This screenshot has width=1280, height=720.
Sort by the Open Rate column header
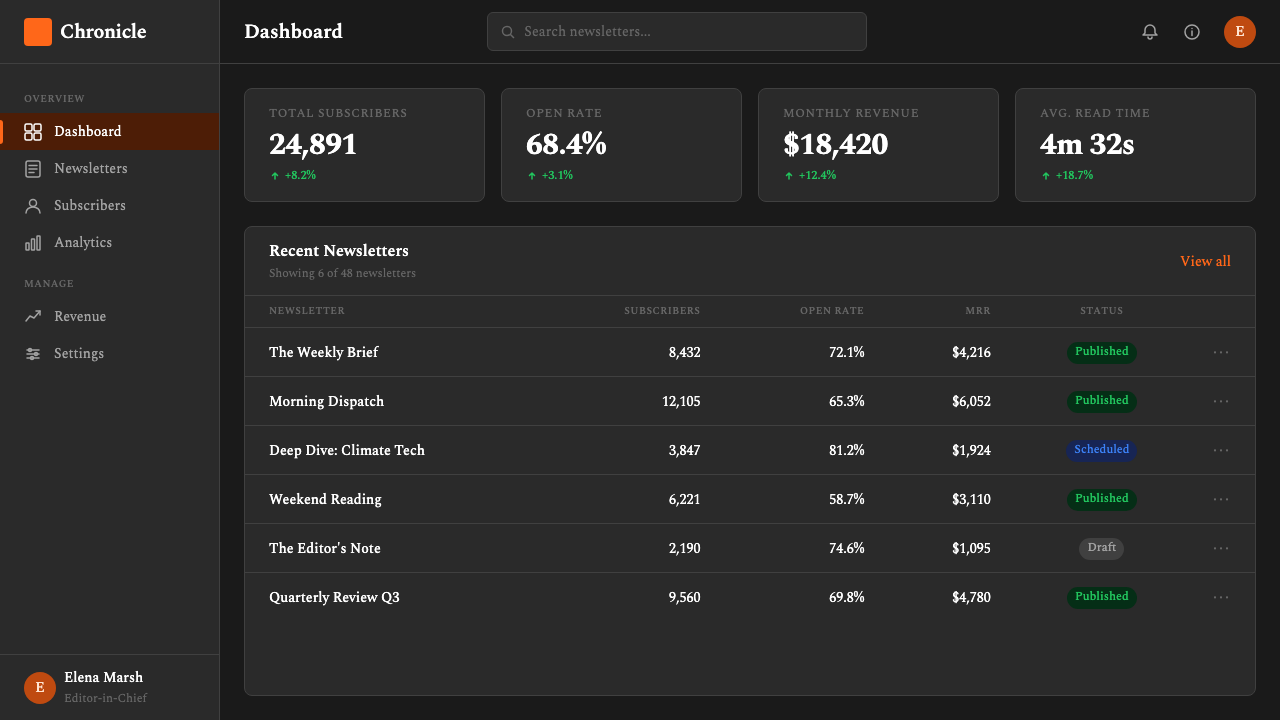coord(832,311)
